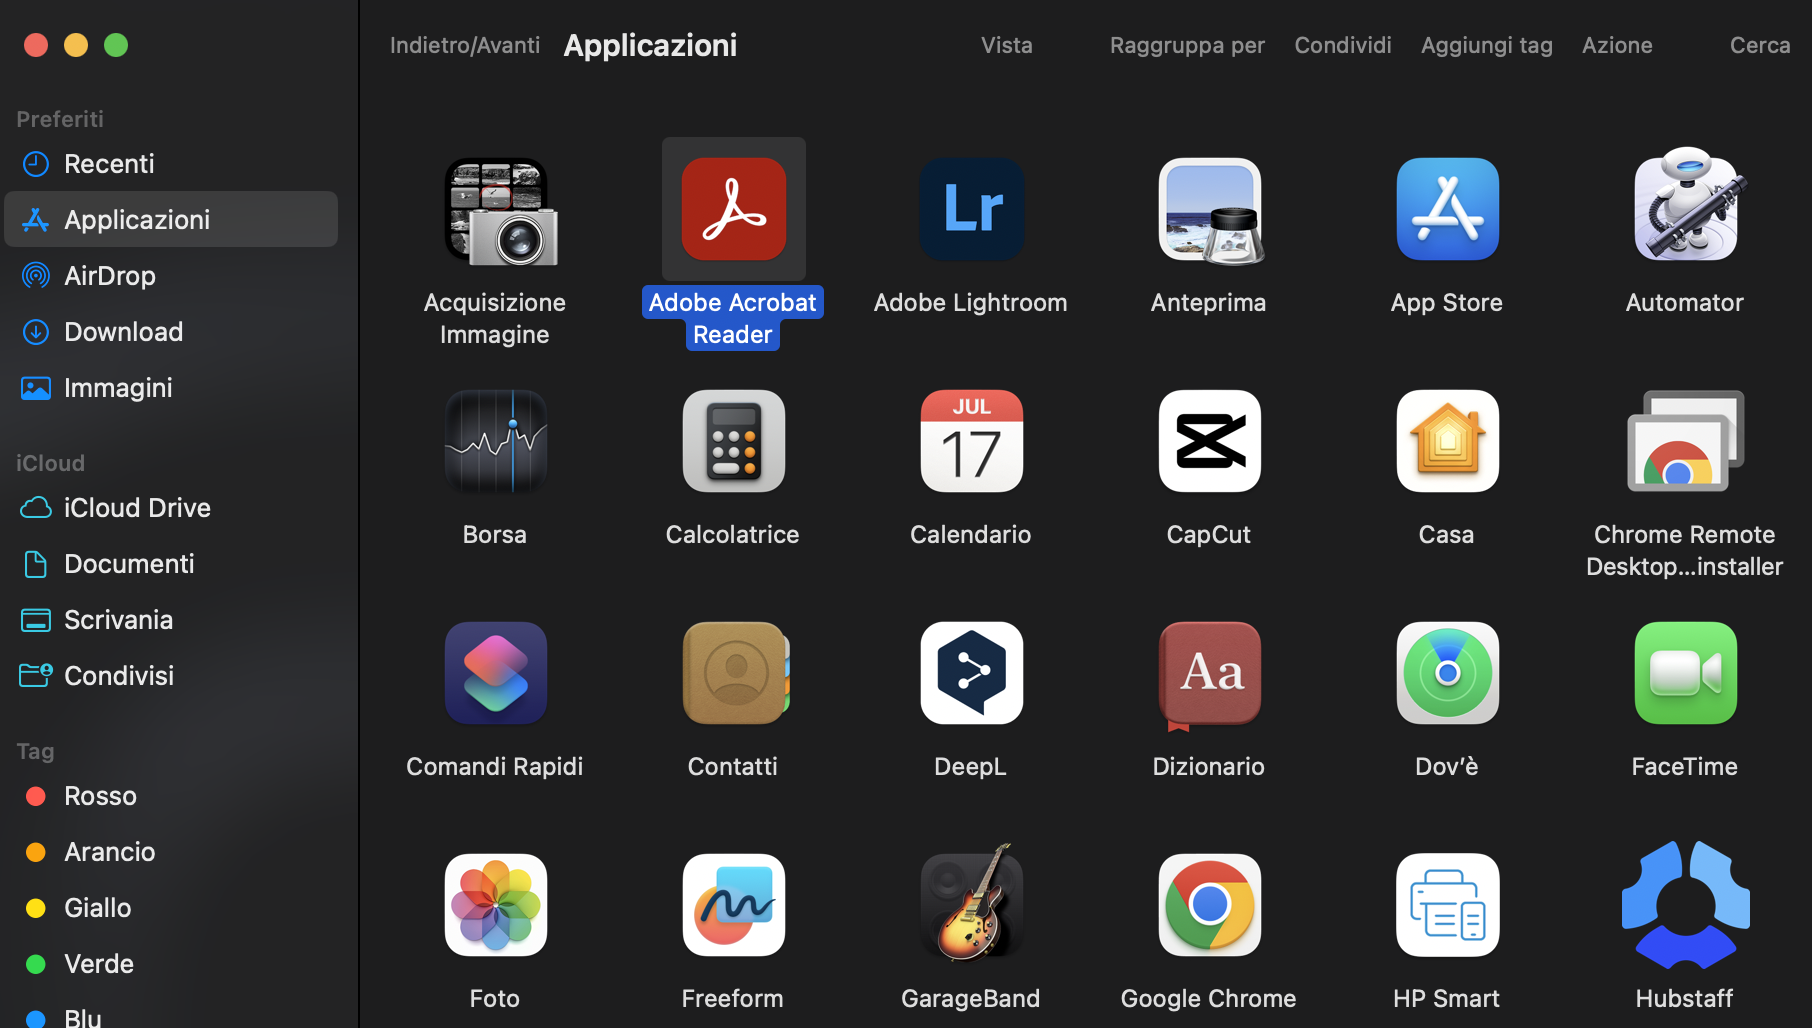
Task: Open Download in the sidebar
Action: click(x=123, y=331)
